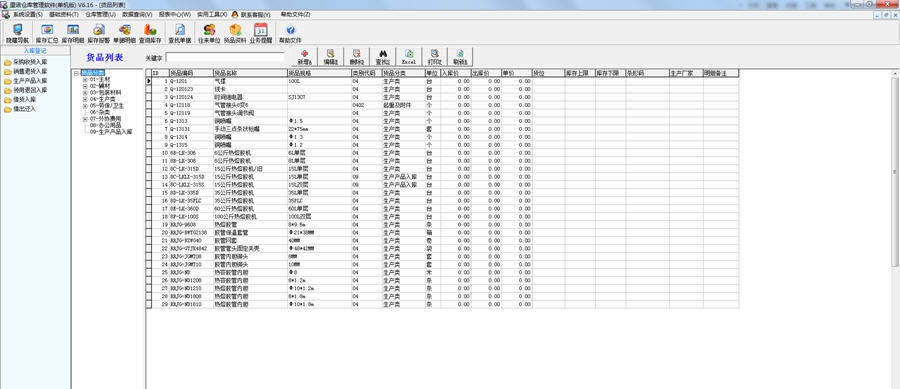Click the 货品名称 column header
This screenshot has width=900, height=389.
coord(250,73)
